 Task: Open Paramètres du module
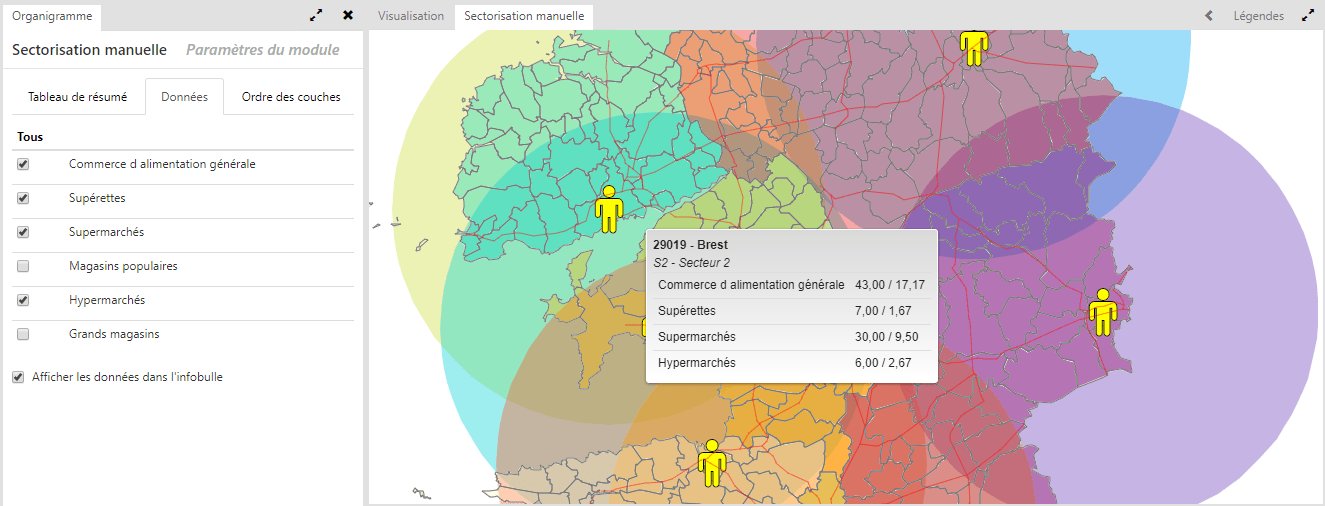263,49
